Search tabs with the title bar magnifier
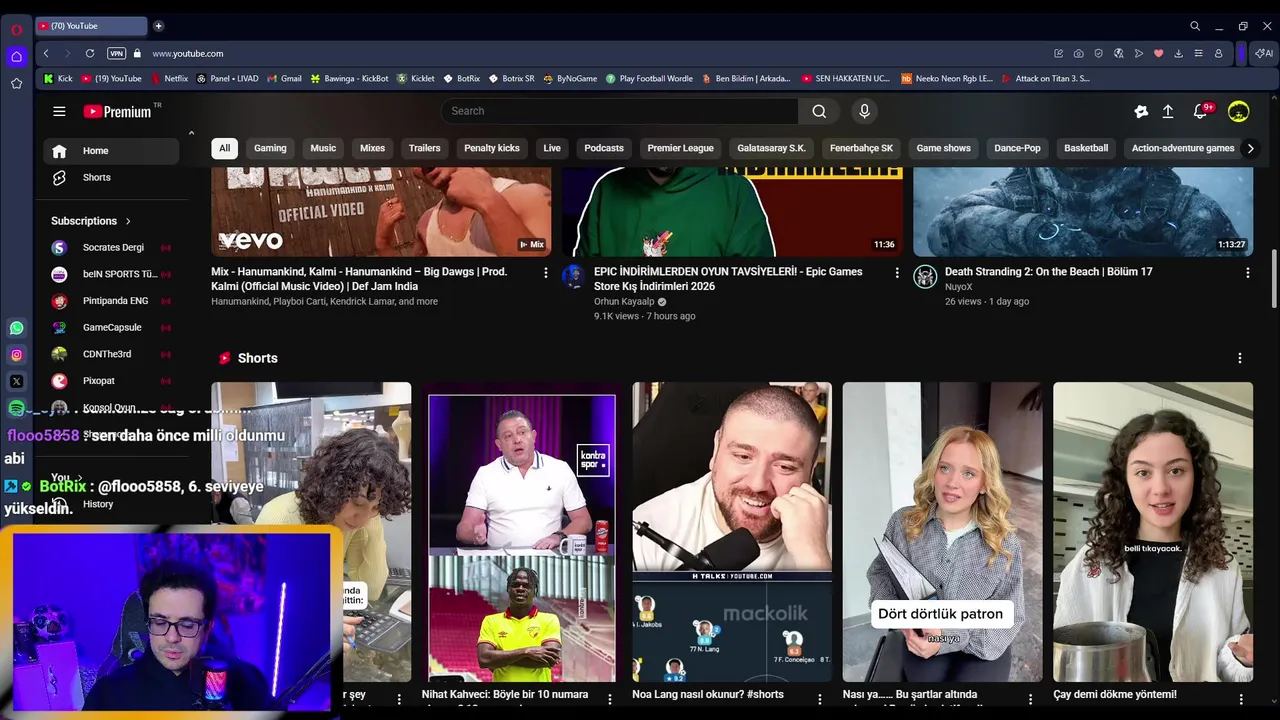 click(x=1195, y=26)
